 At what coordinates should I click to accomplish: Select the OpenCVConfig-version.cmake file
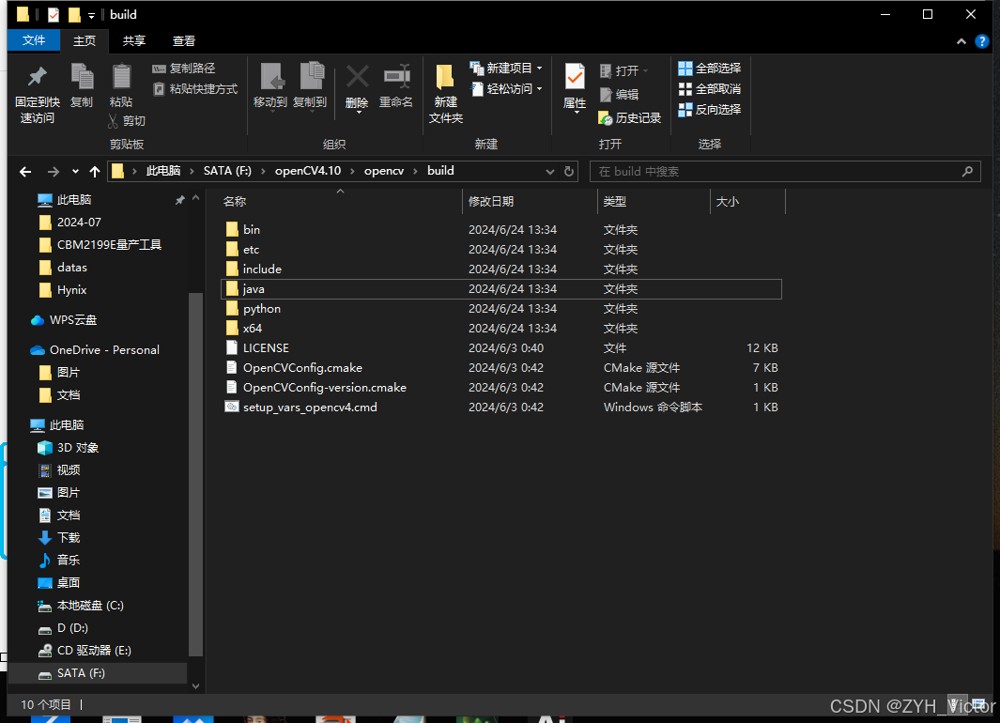(x=501, y=388)
